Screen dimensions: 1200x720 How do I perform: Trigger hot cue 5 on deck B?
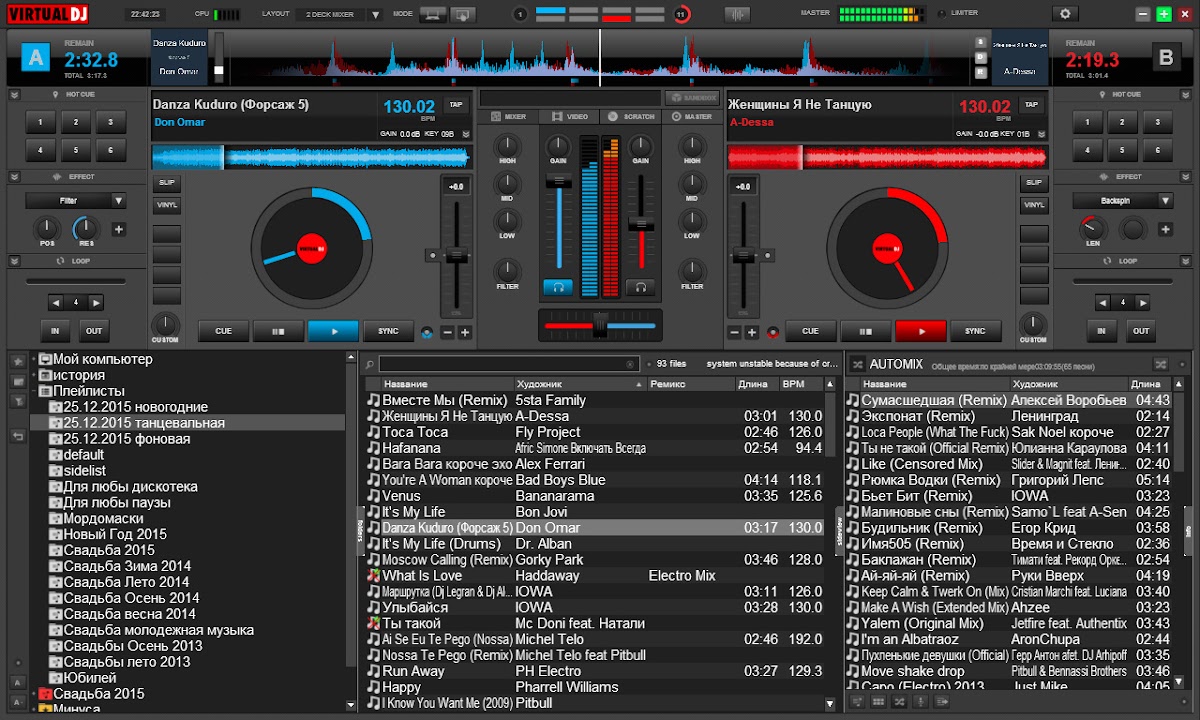tap(1123, 151)
